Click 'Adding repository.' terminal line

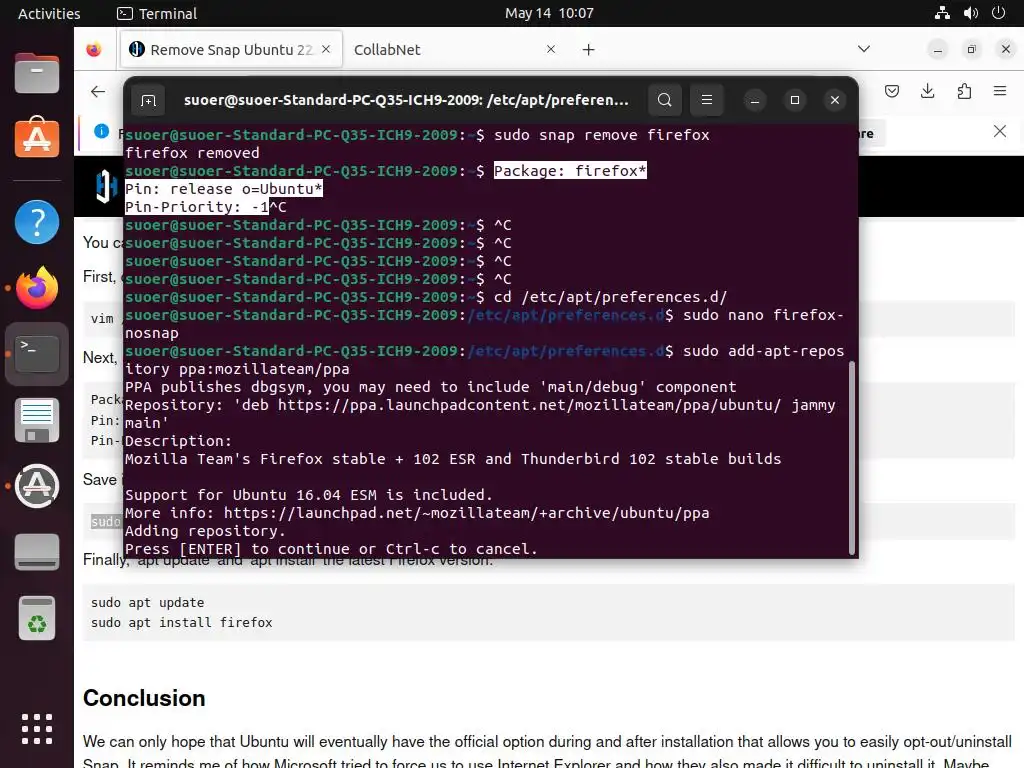(205, 531)
